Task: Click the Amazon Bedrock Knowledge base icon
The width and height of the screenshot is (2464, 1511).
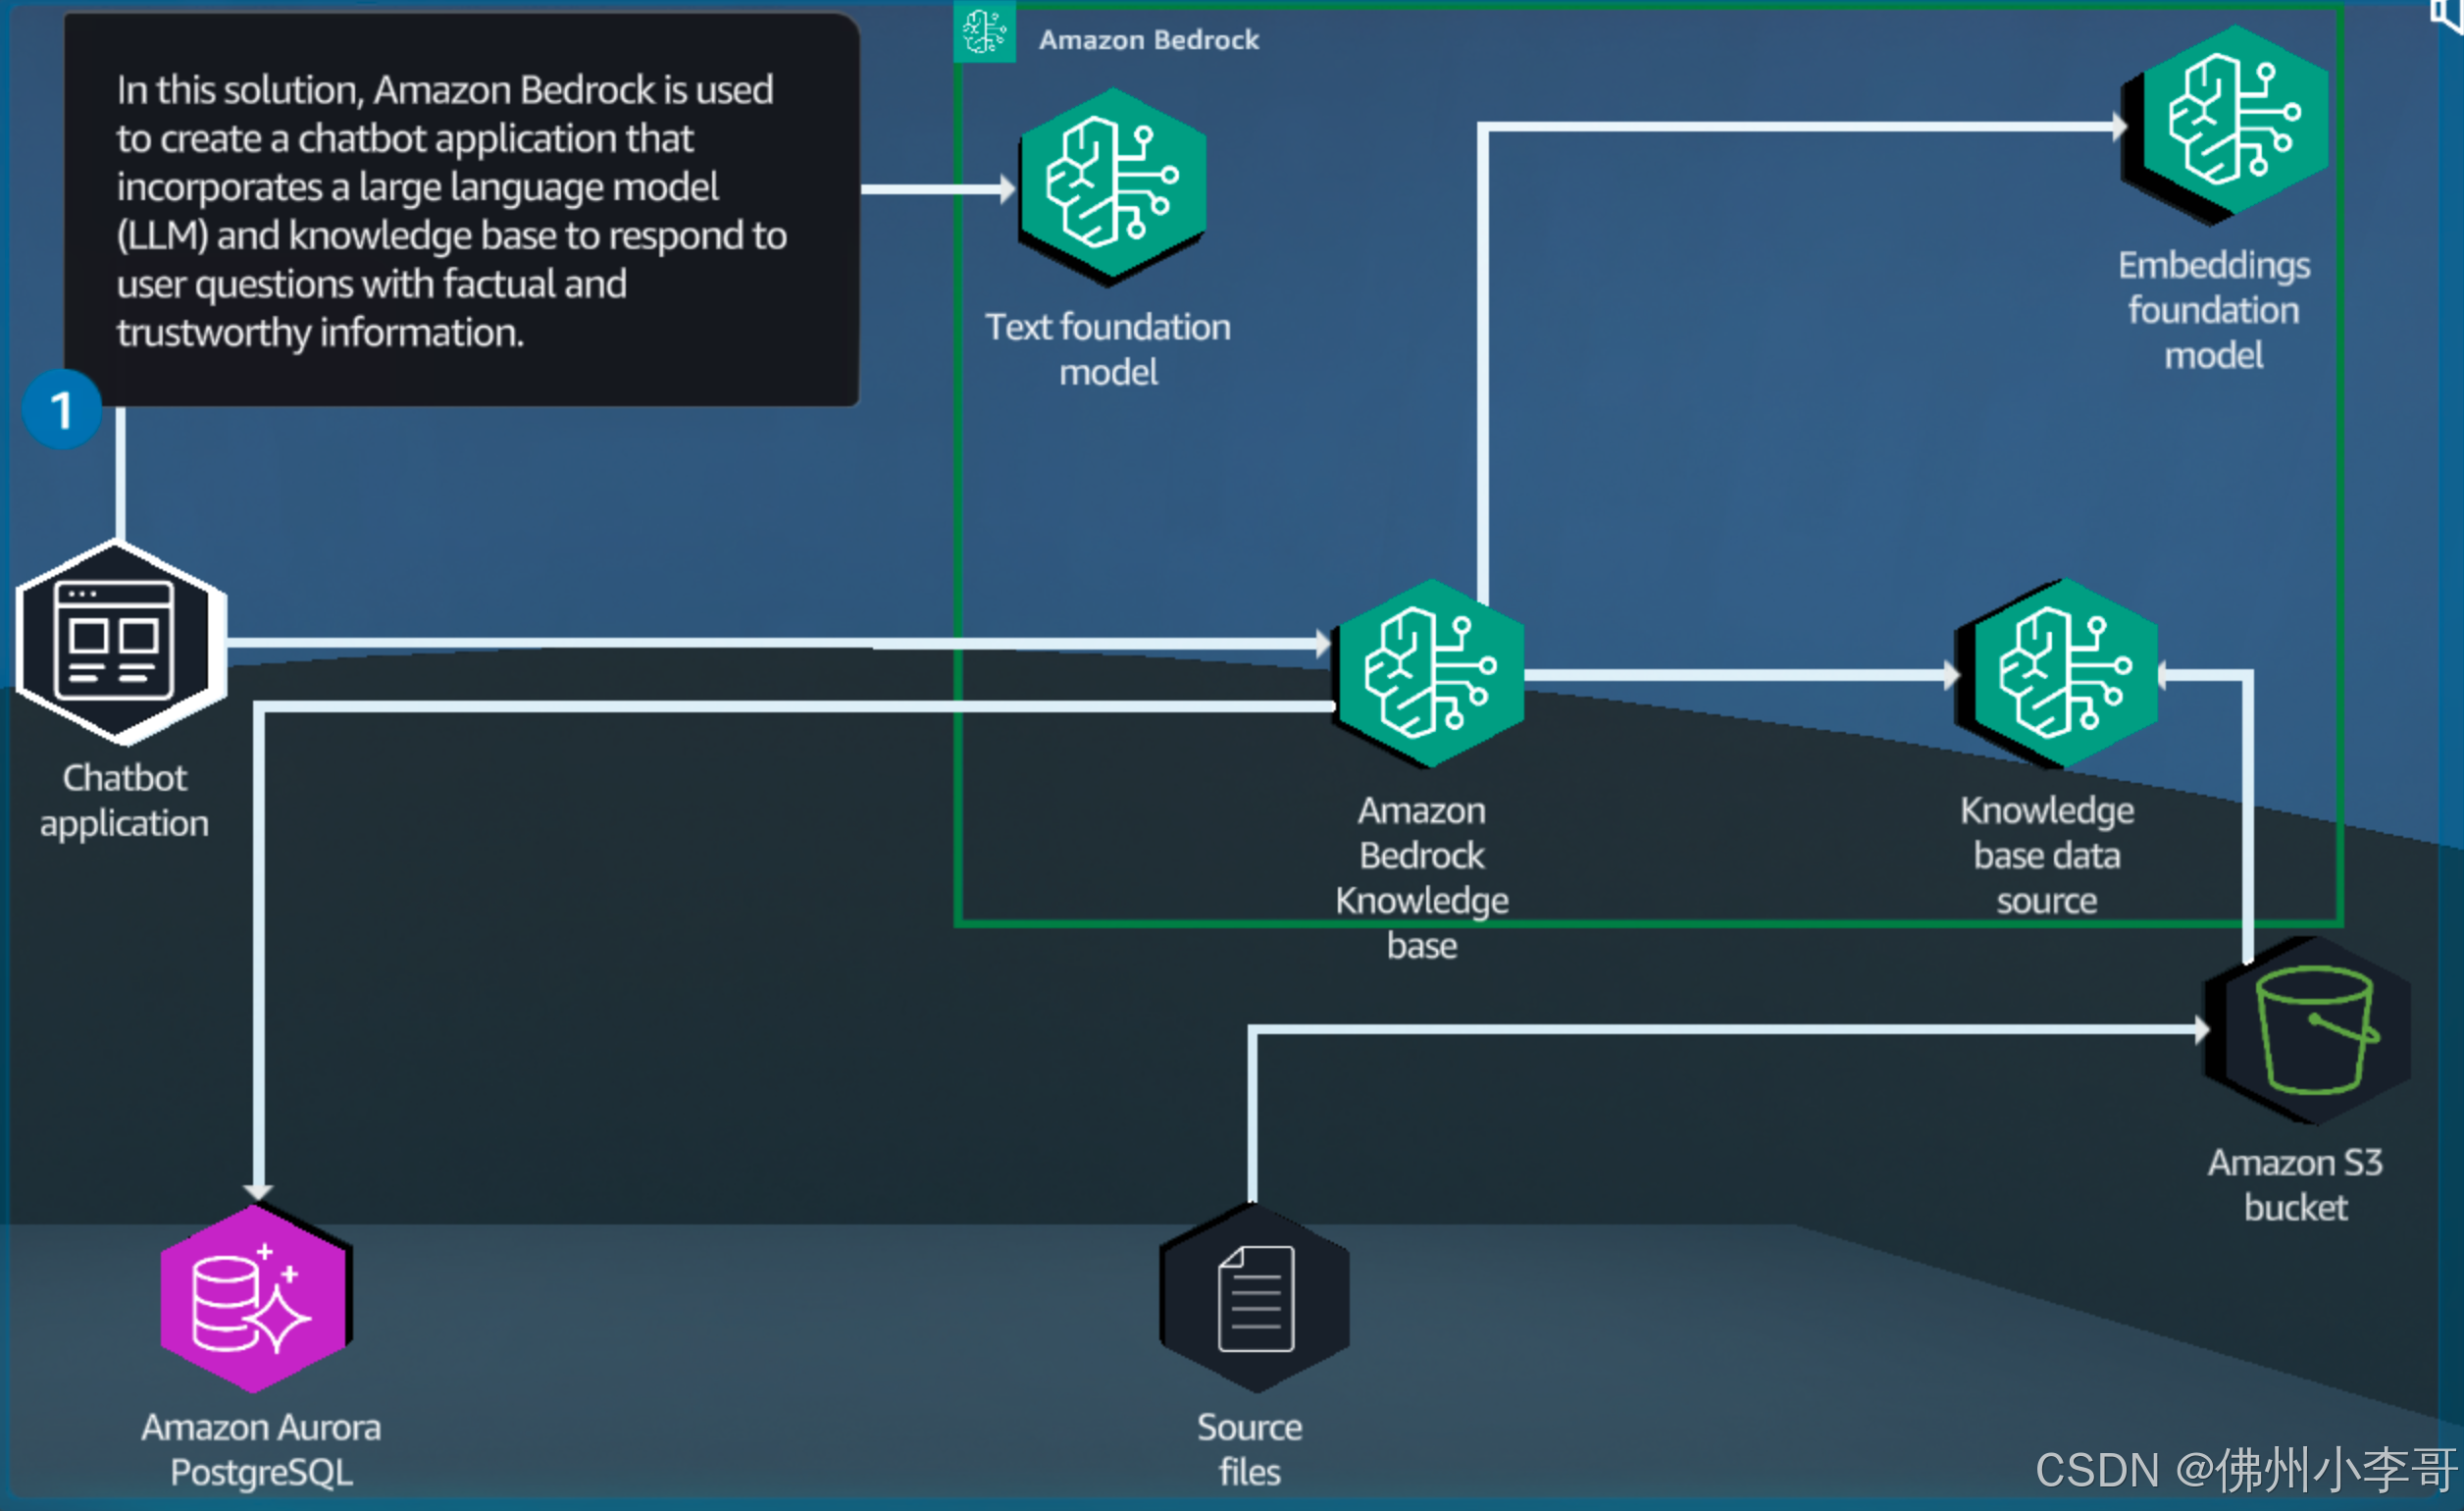Action: 1430,673
